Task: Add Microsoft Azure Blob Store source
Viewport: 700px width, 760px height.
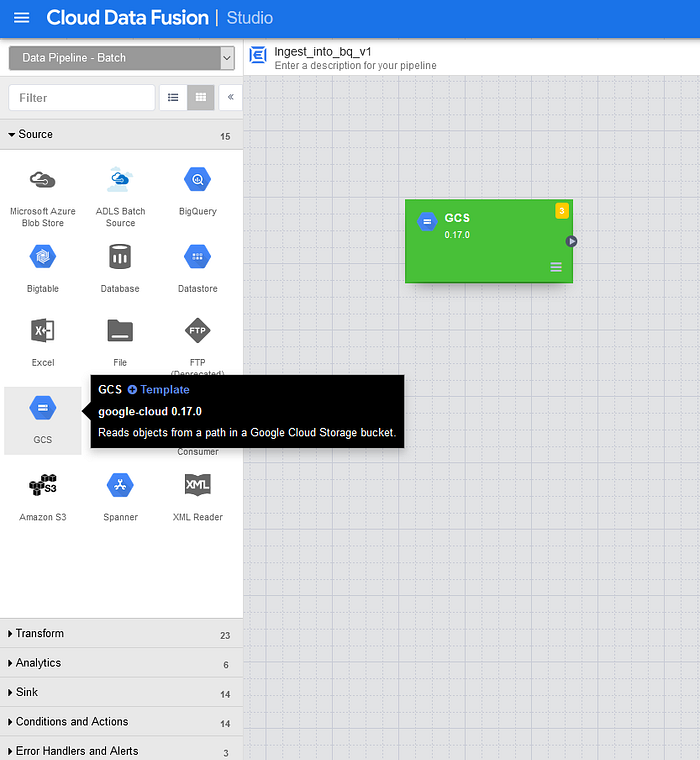Action: 43,197
